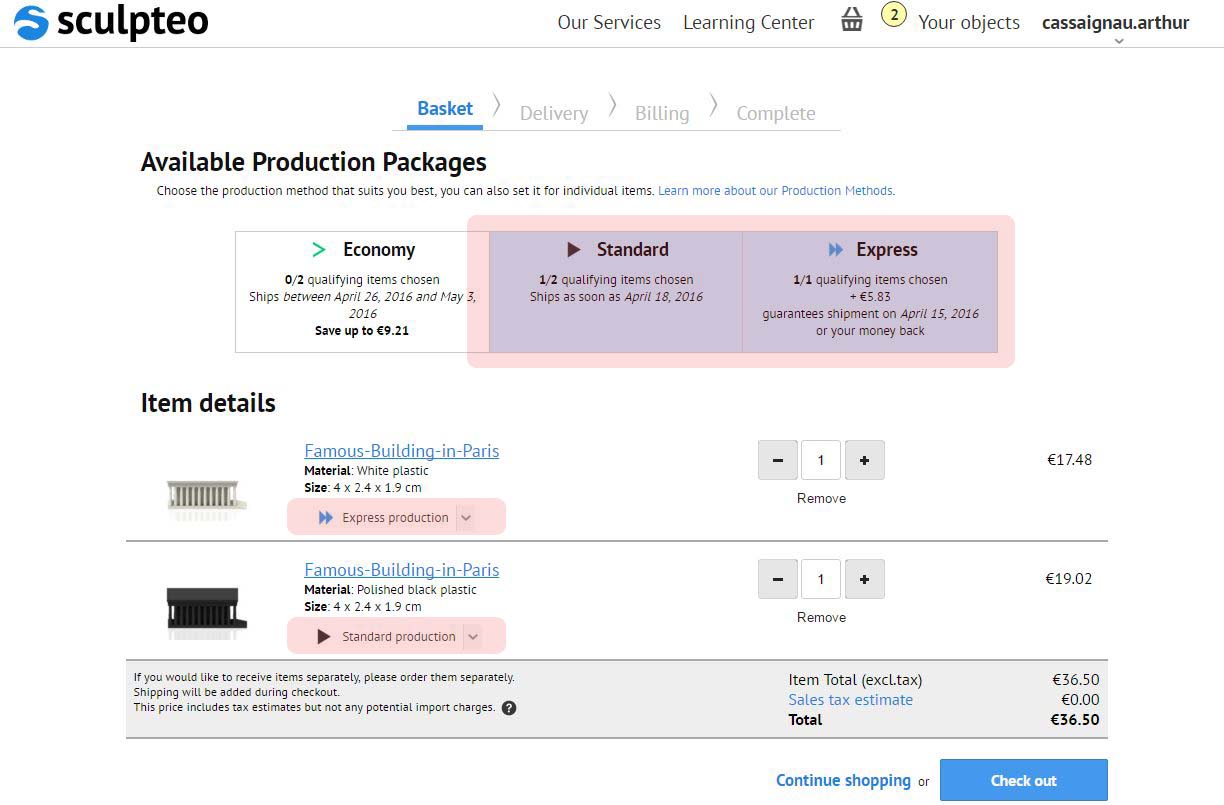This screenshot has height=805, width=1224.
Task: Click the 'Material: Polished black plastic' text
Action: [x=390, y=590]
